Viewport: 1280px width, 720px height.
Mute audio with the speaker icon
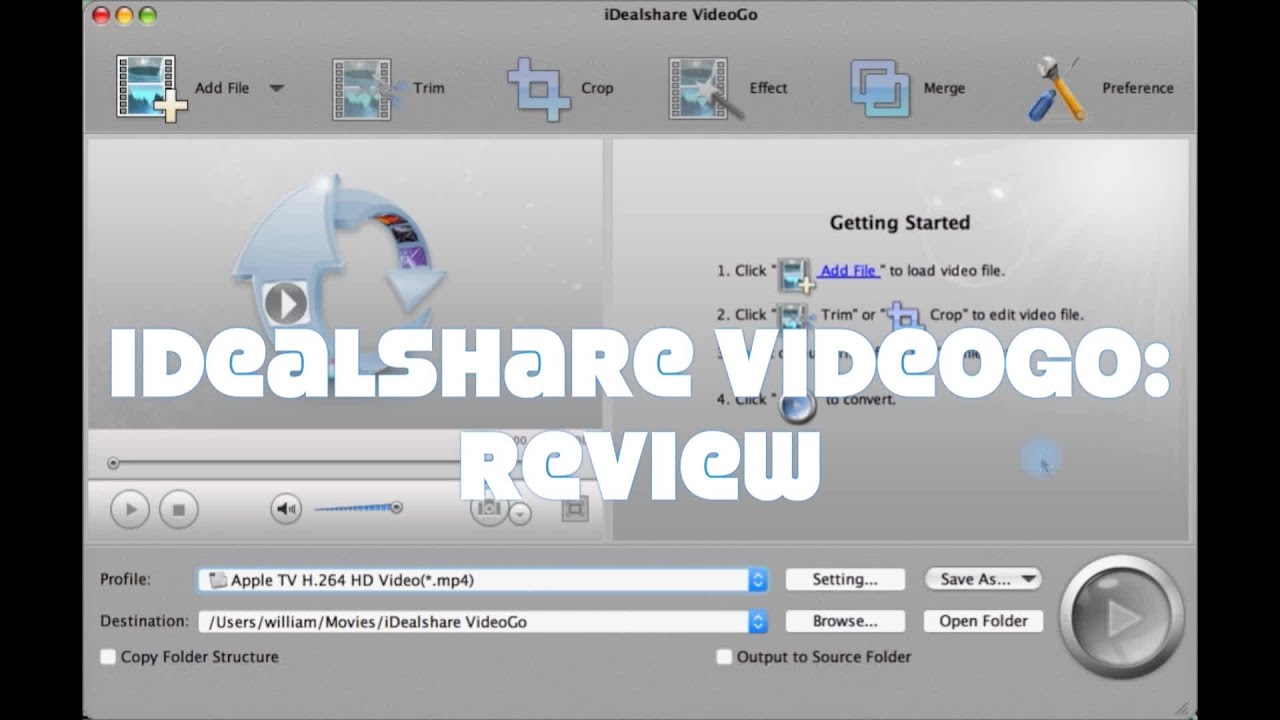[286, 510]
